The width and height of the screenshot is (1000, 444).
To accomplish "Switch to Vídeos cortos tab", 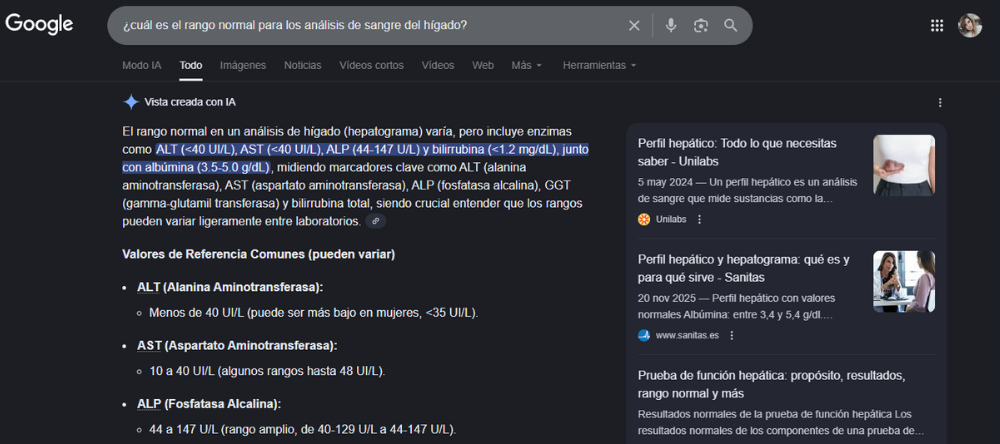I will [x=371, y=65].
